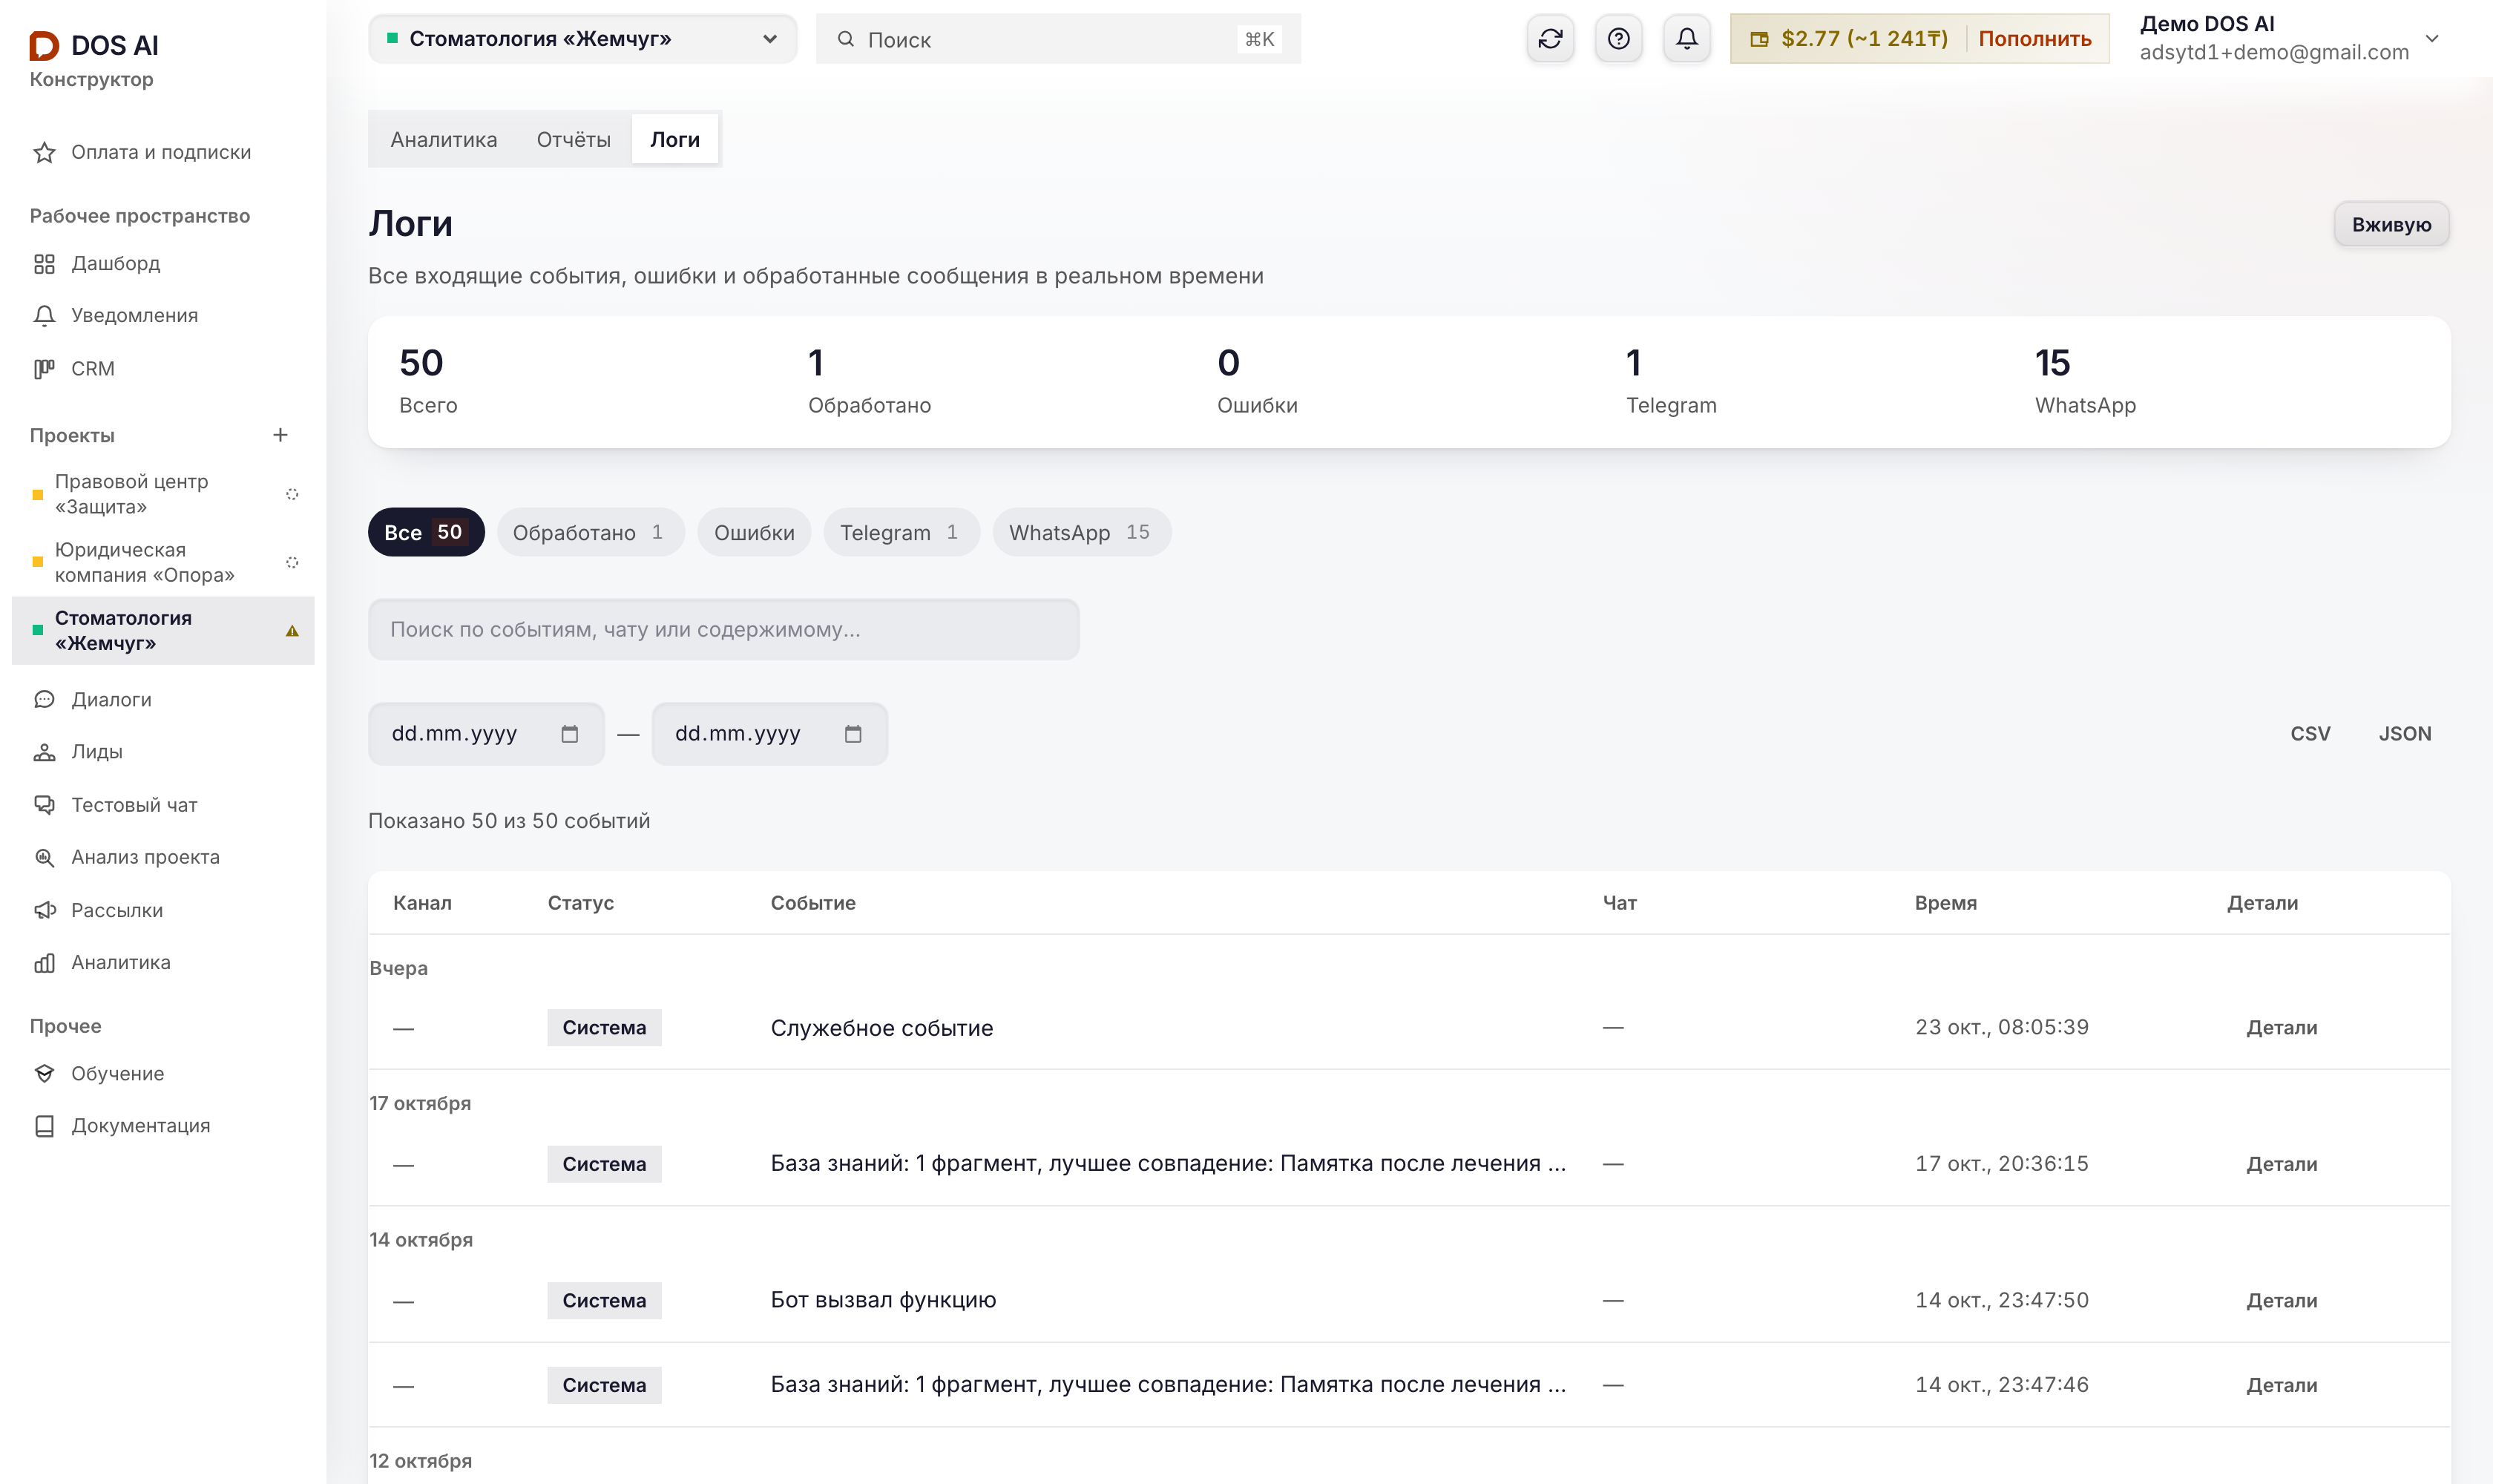Viewport: 2493px width, 1484px height.
Task: Filter logs by Ошибки chip
Action: coord(754,532)
